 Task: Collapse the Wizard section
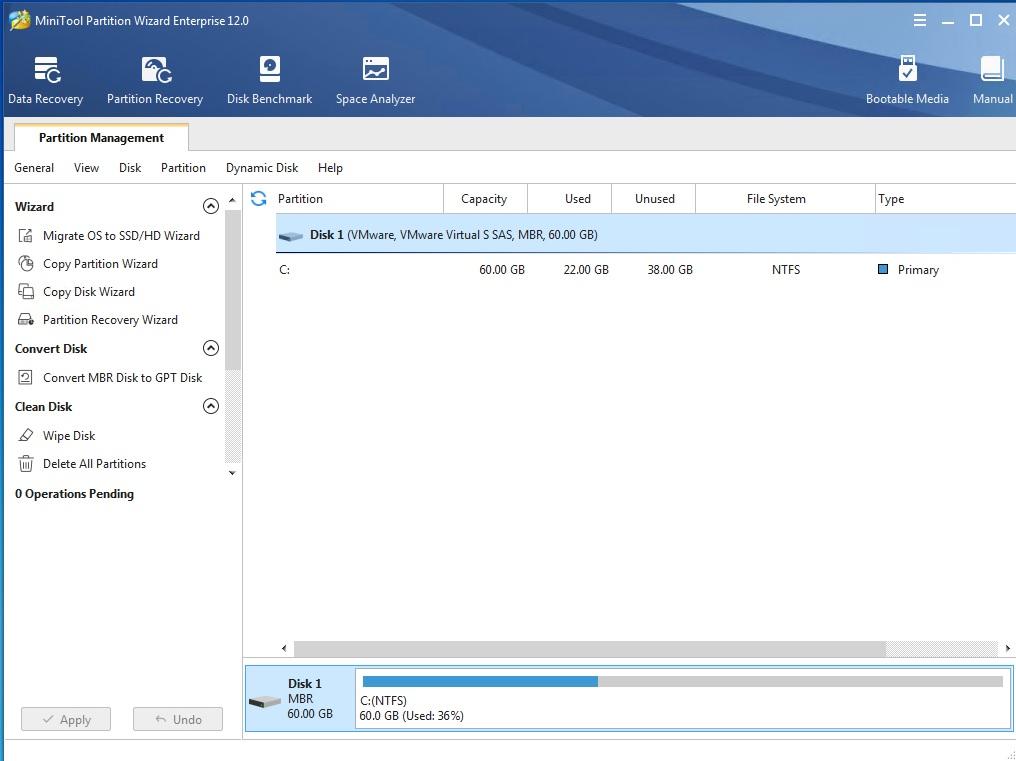point(210,206)
